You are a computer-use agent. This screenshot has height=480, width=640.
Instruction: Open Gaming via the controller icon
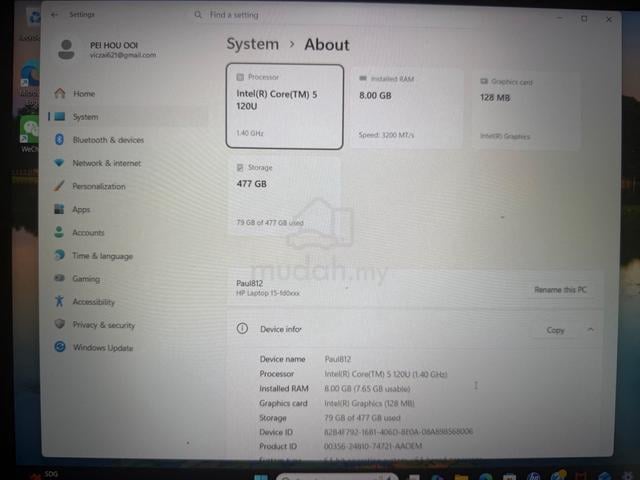60,278
